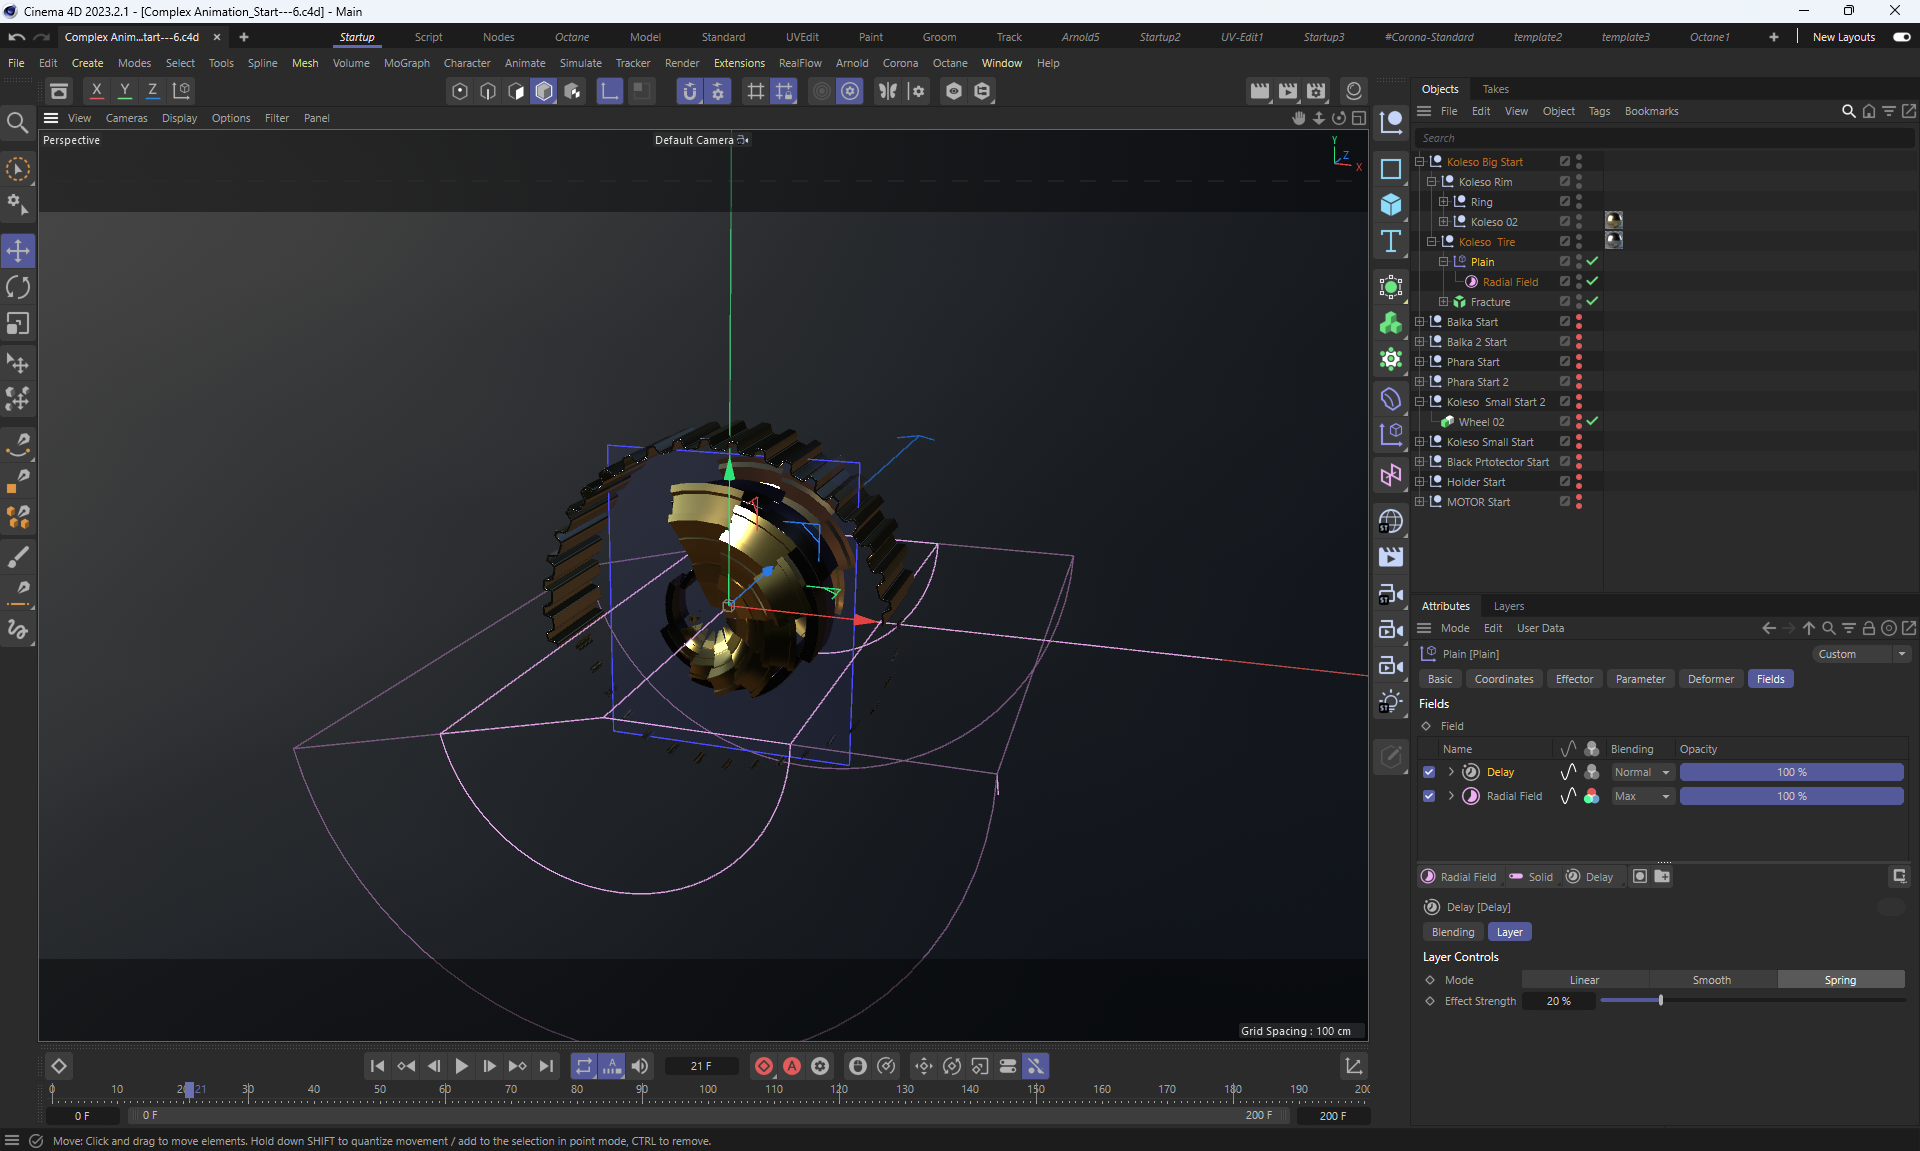Set Delay mode to Smooth
The image size is (1920, 1151).
pos(1711,980)
